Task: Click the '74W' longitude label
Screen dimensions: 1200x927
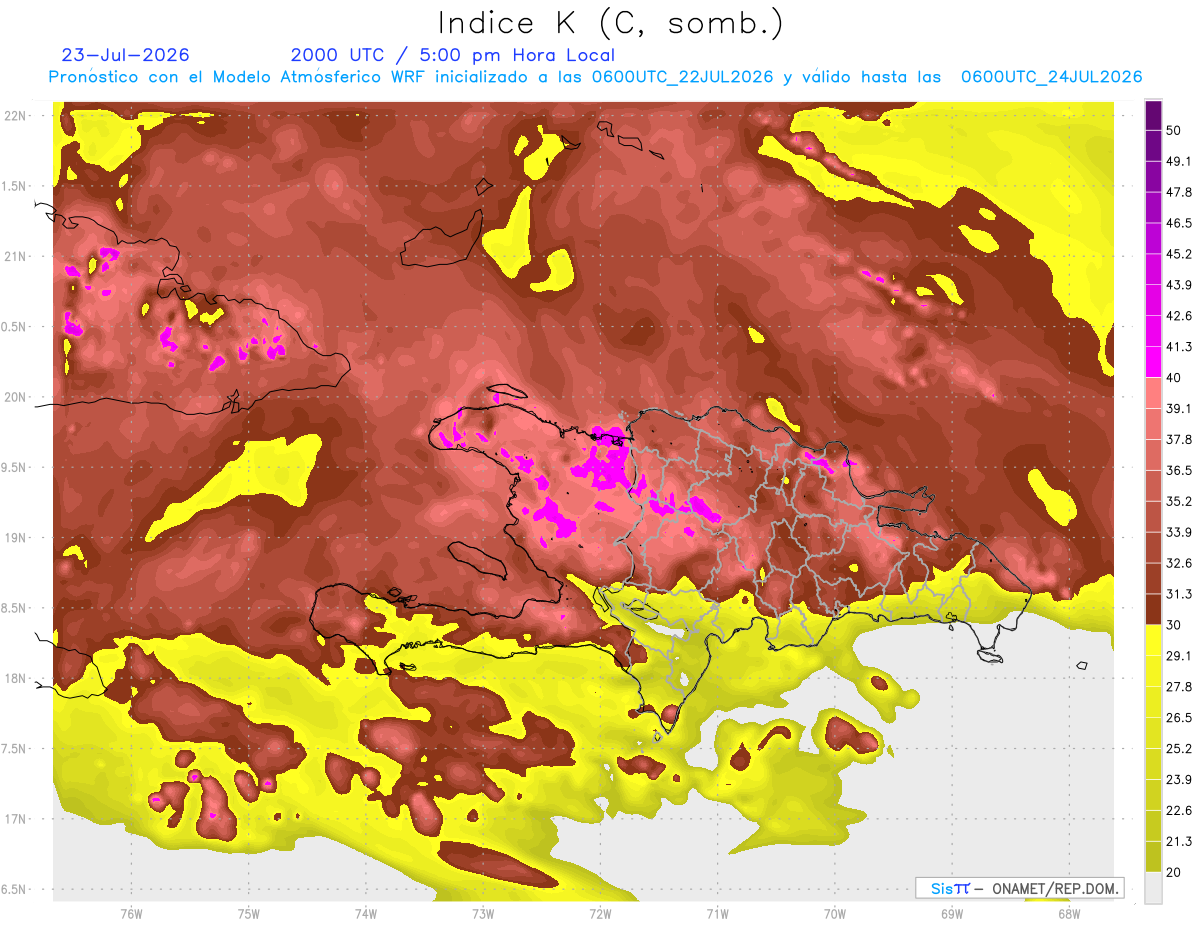Action: 365,913
